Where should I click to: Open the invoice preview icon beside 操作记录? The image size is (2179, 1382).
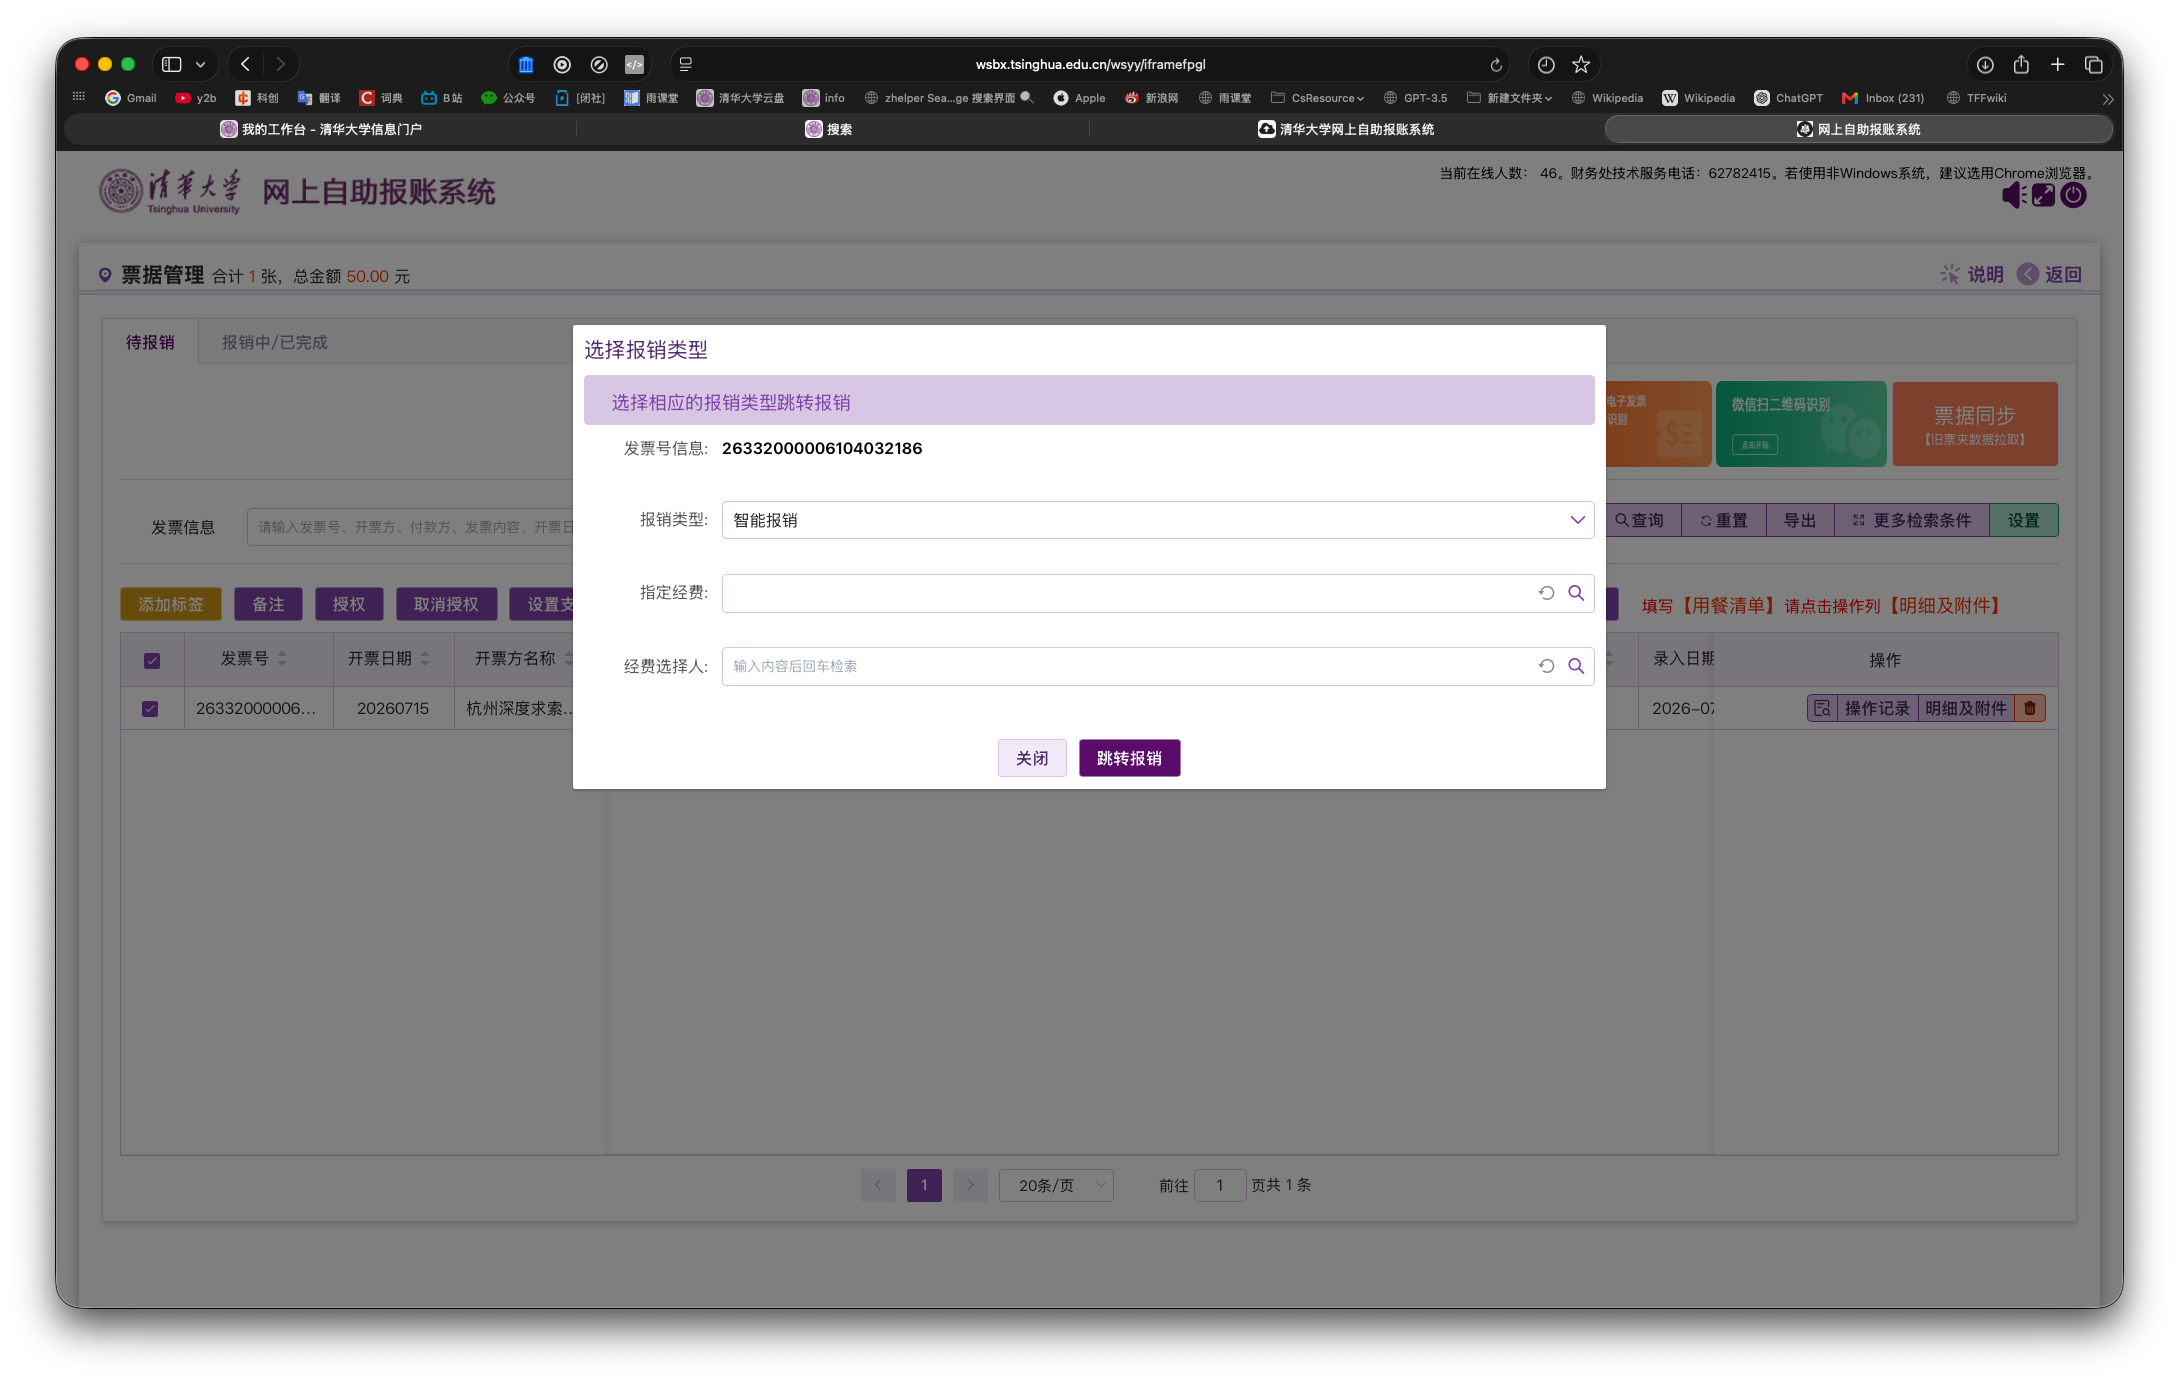pyautogui.click(x=1822, y=708)
